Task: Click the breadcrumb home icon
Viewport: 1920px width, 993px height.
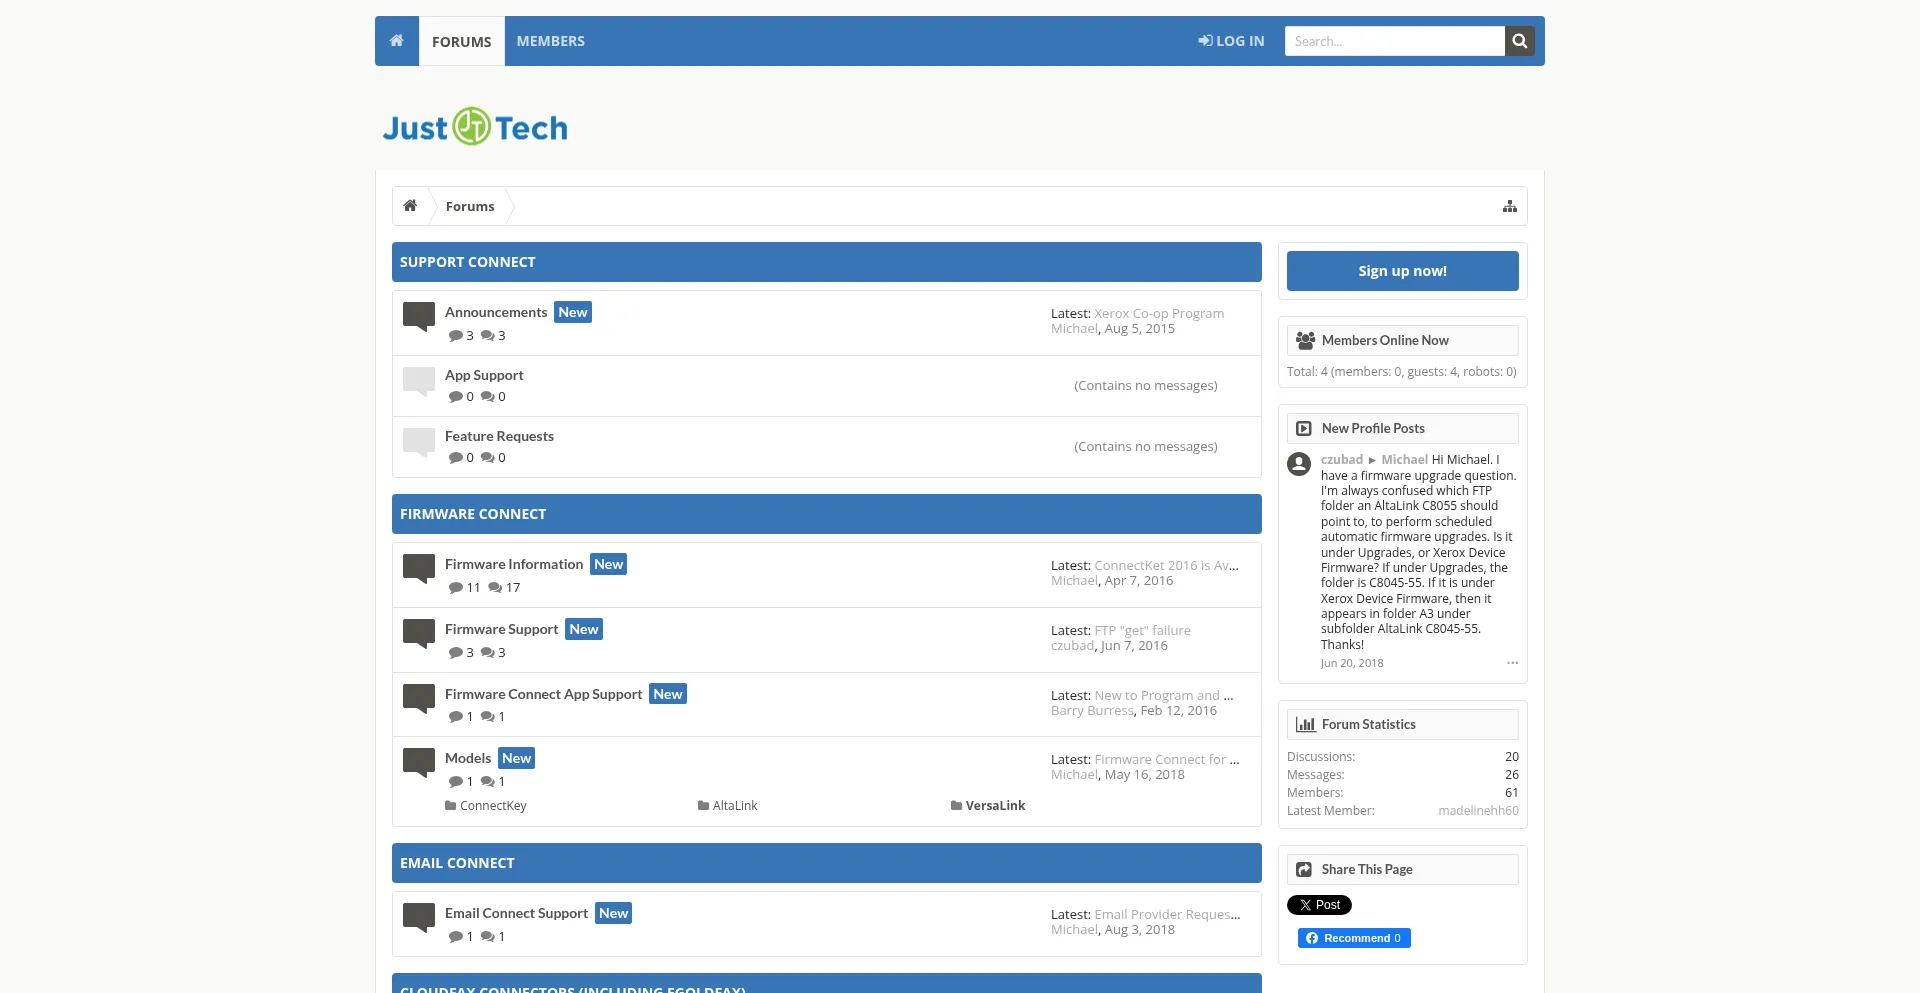Action: (x=410, y=206)
